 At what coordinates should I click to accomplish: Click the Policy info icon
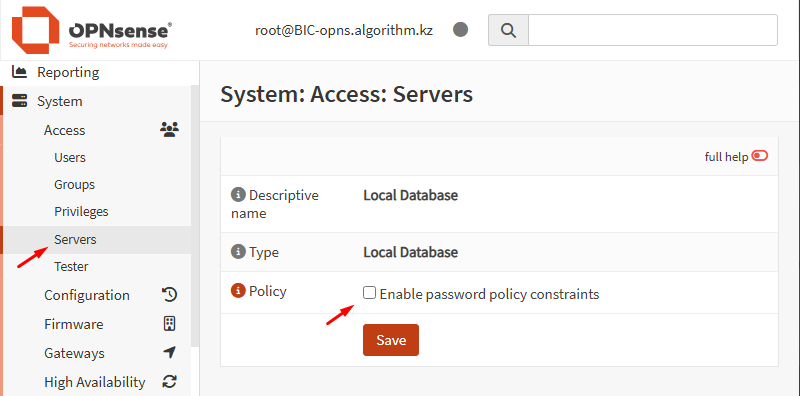tap(238, 291)
